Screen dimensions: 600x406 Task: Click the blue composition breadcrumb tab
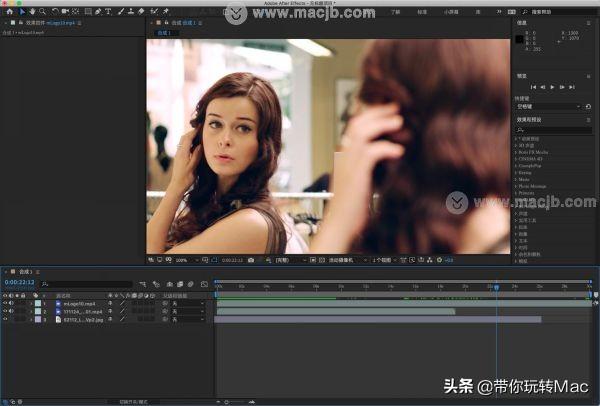(x=164, y=33)
